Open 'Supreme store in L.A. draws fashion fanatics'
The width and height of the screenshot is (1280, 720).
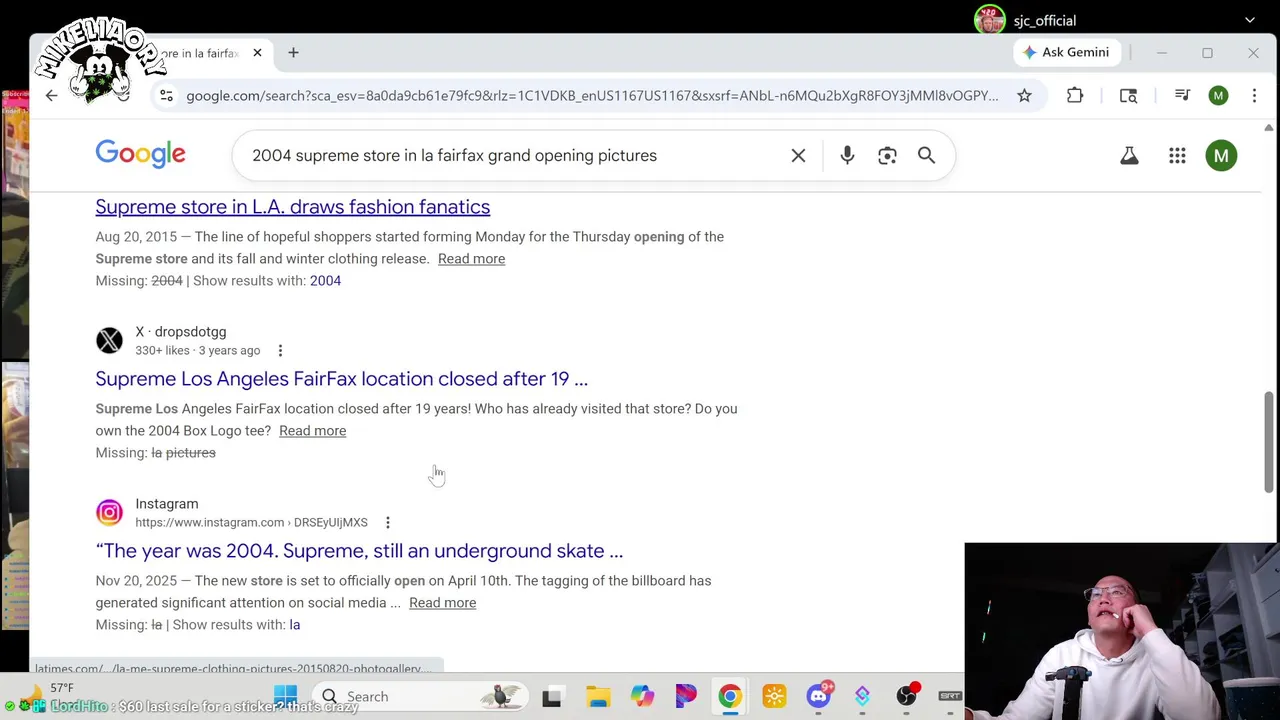point(293,207)
